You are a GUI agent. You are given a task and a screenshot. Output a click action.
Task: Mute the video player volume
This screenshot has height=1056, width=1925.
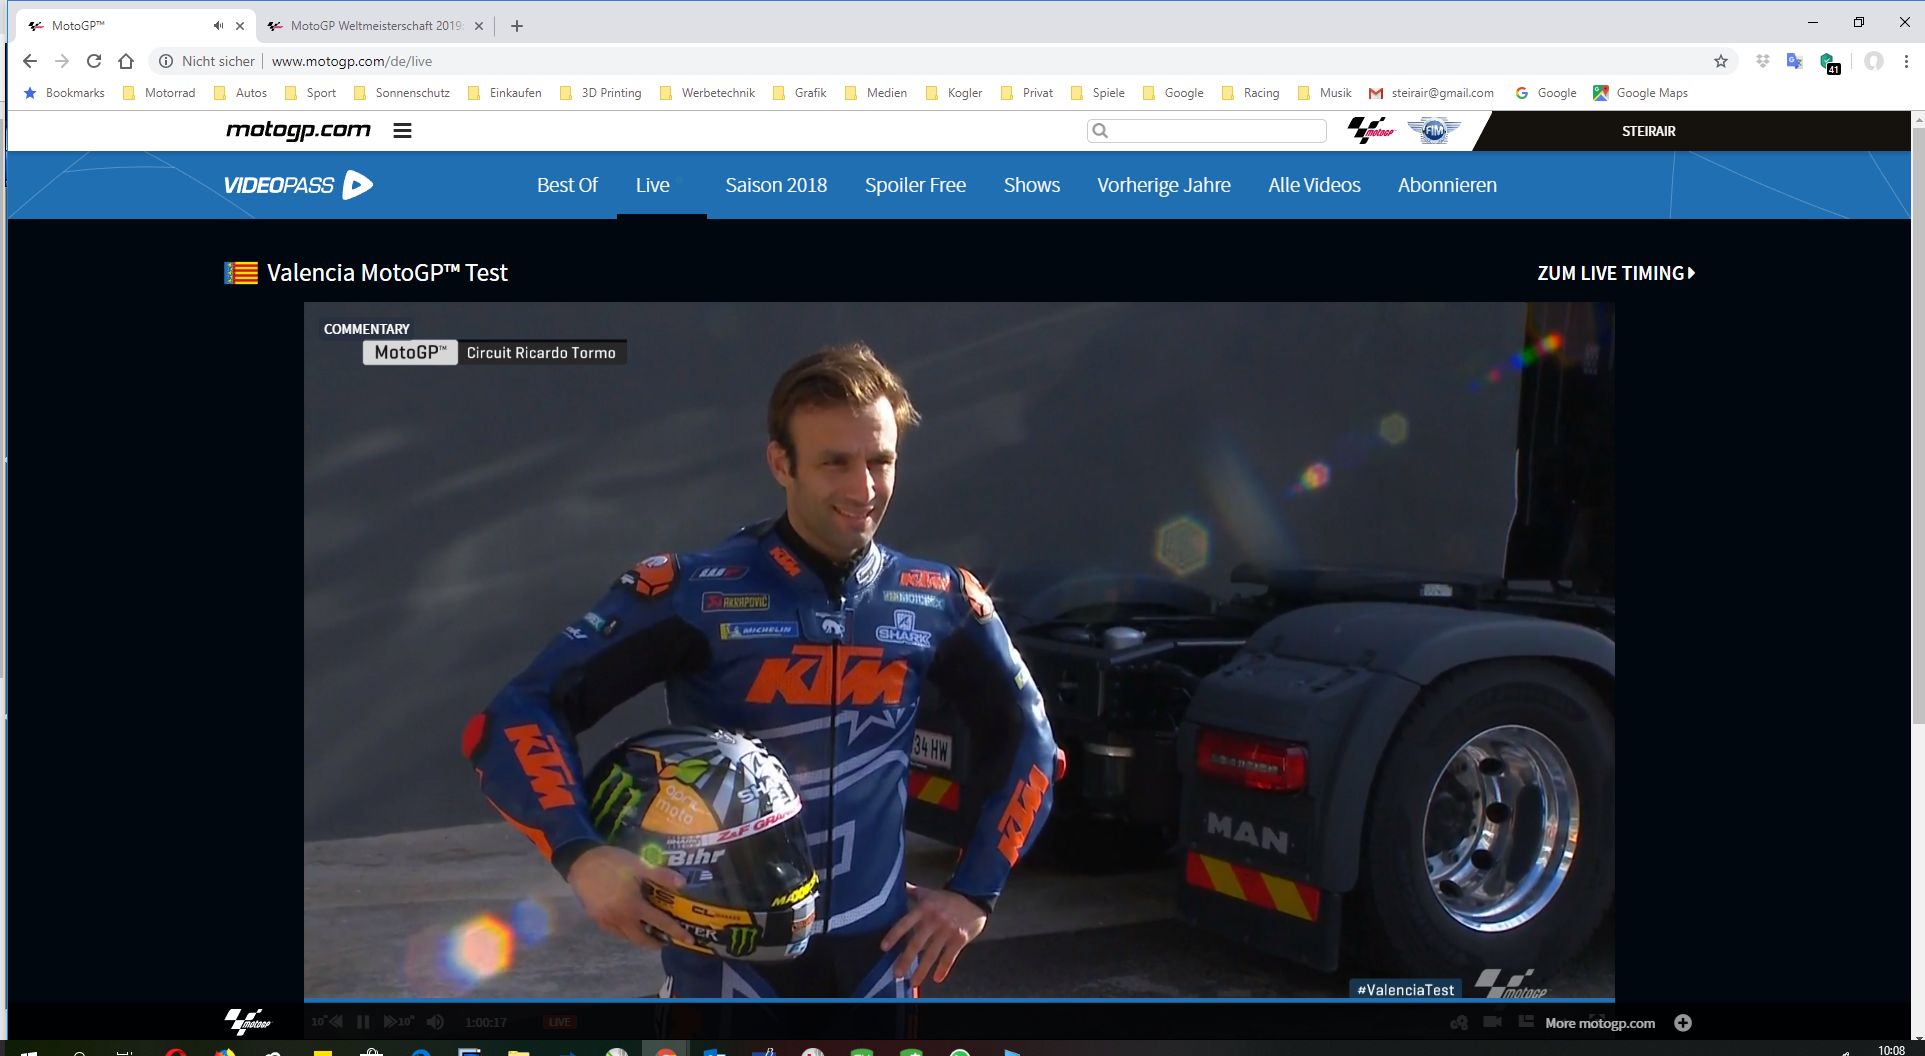[435, 1022]
